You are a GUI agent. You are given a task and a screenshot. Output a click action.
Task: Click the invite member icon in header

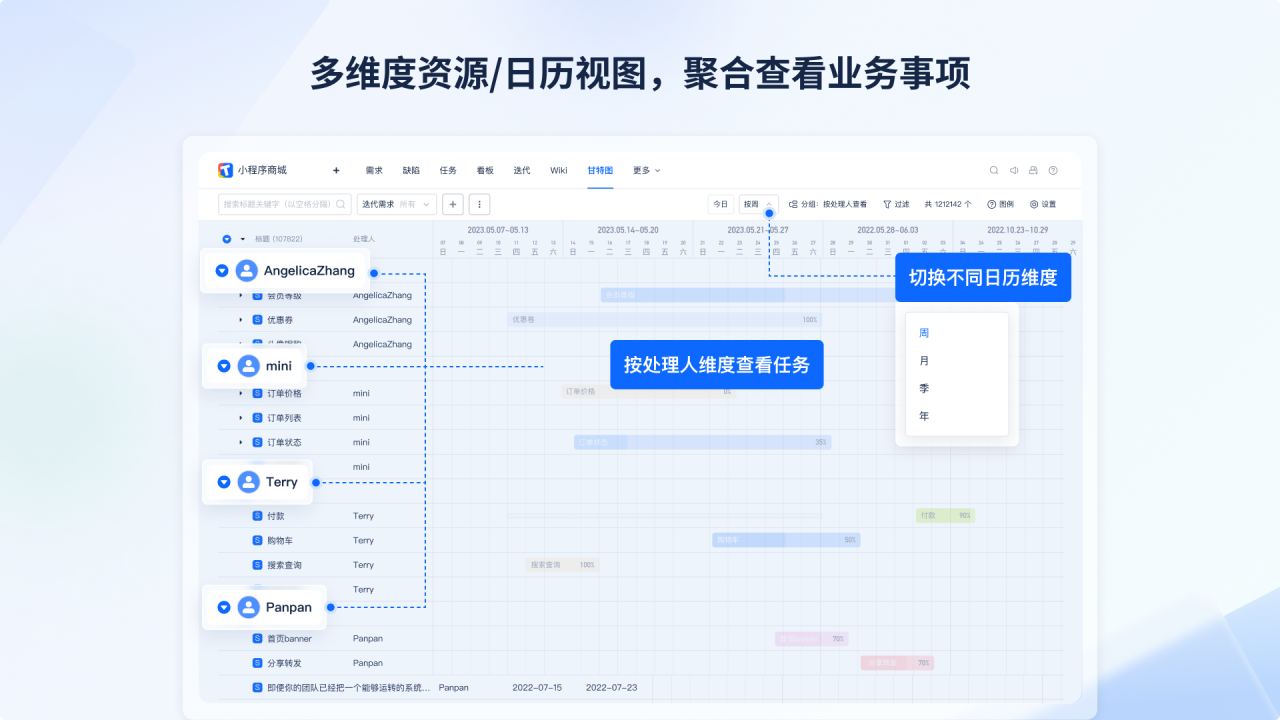point(1033,170)
